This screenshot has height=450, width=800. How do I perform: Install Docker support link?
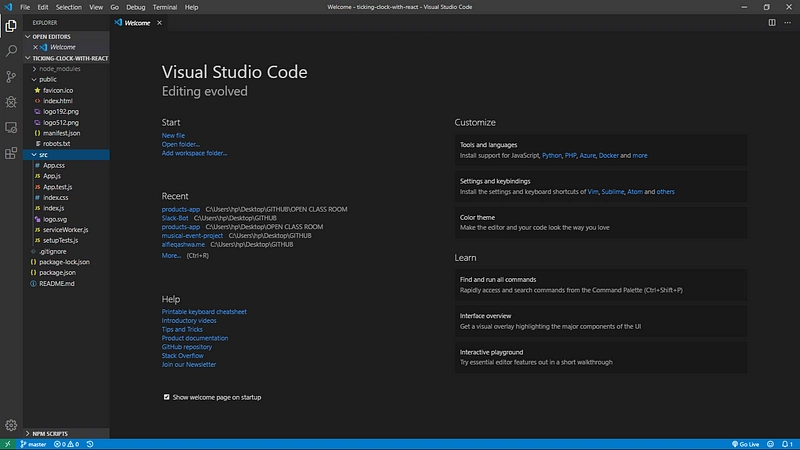pyautogui.click(x=608, y=156)
